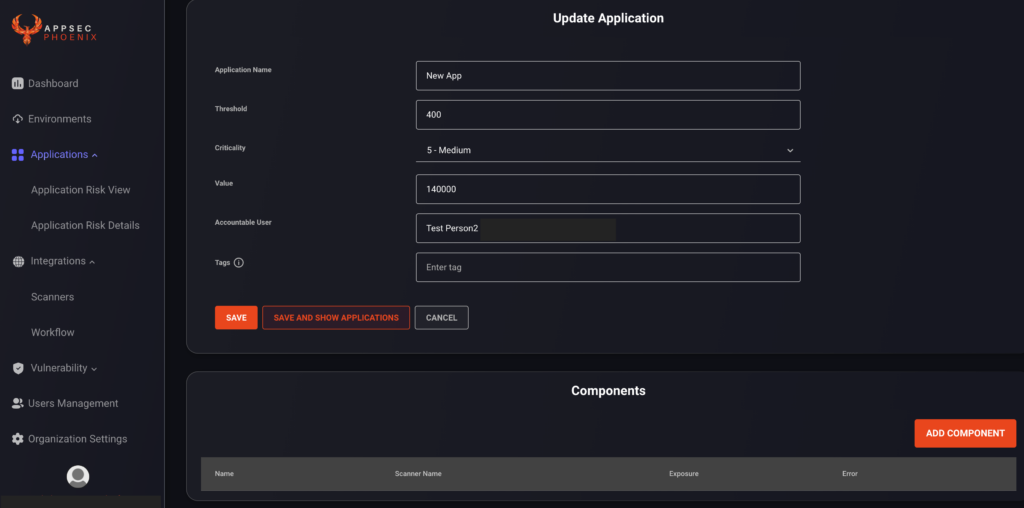Open the Workflow menu item
The height and width of the screenshot is (508, 1024).
(x=53, y=332)
